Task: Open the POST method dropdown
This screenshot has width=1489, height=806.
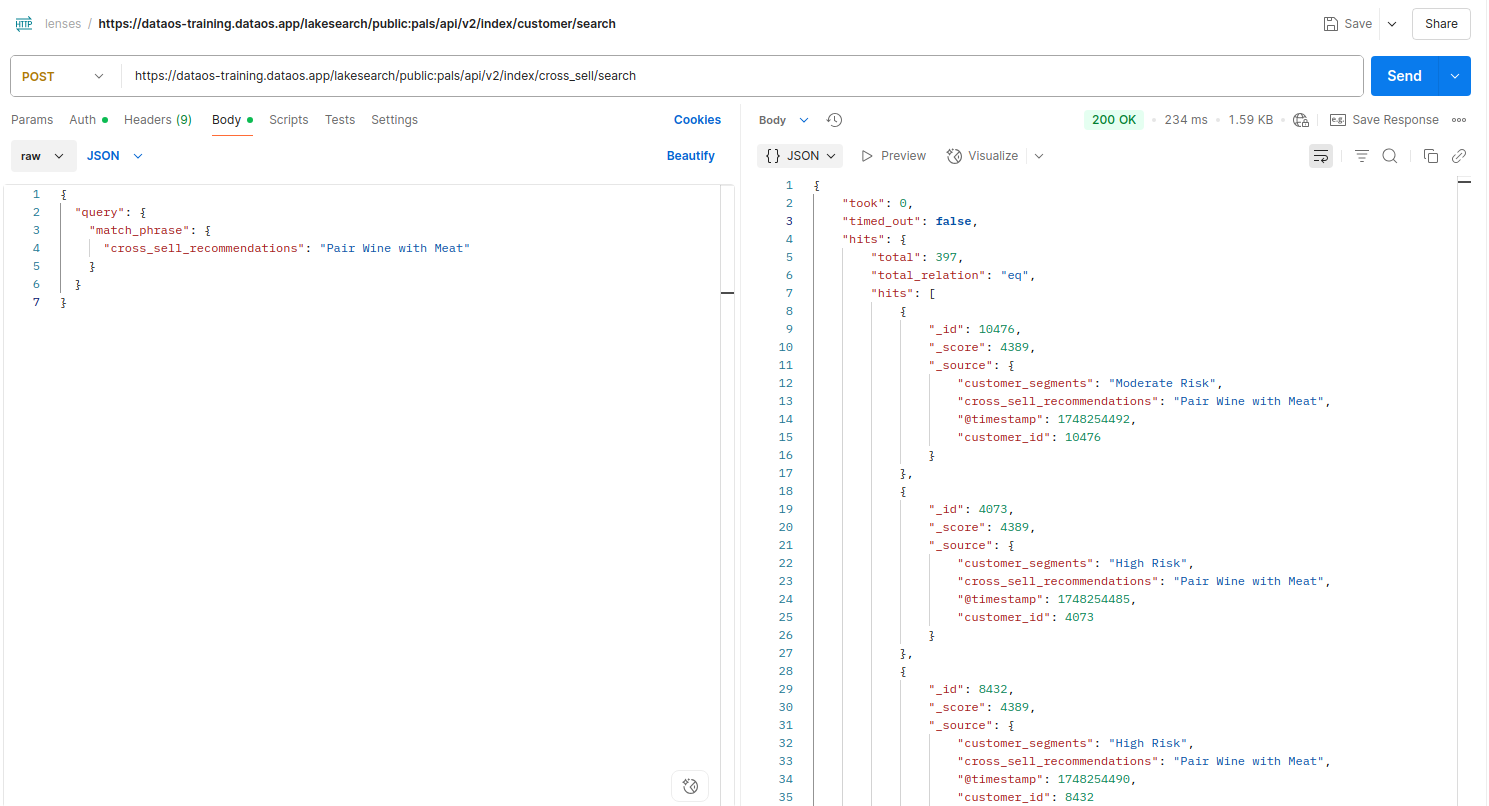Action: 65,76
